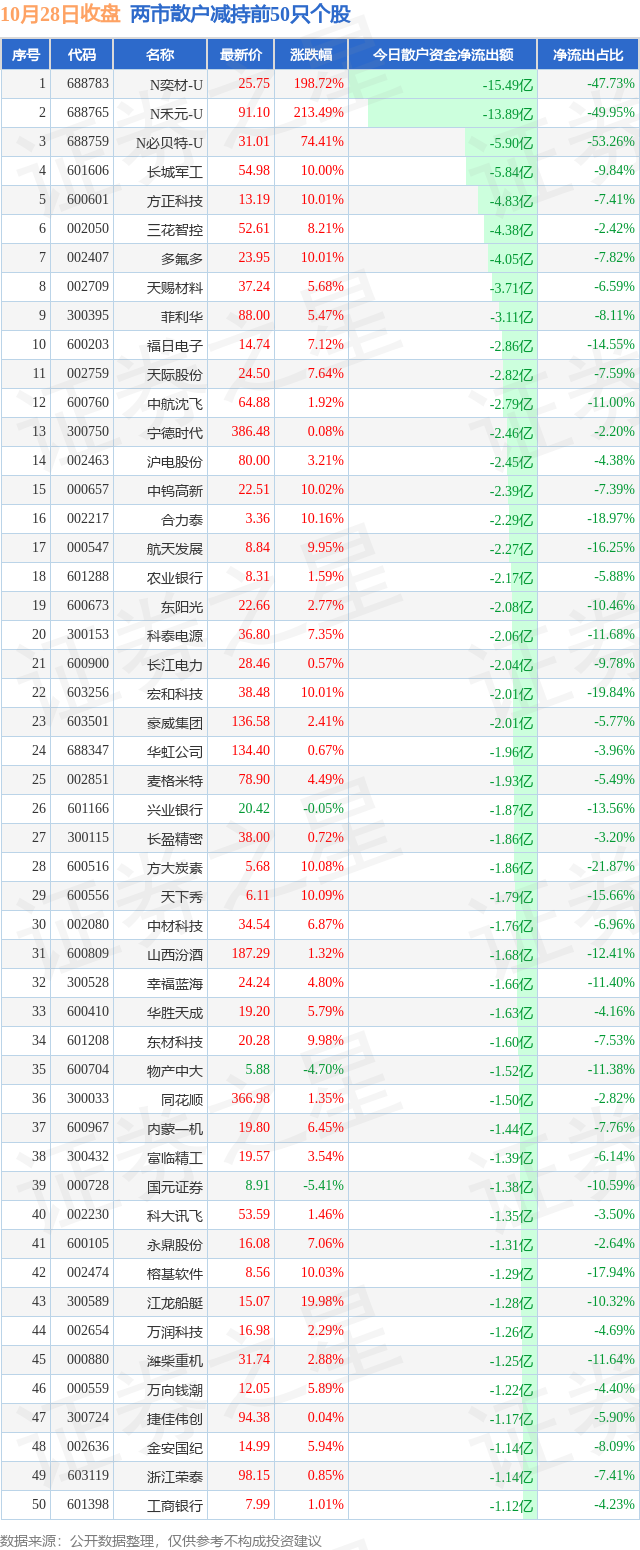Select stock name 东材科技
Image resolution: width=640 pixels, height=1550 pixels.
(175, 1041)
